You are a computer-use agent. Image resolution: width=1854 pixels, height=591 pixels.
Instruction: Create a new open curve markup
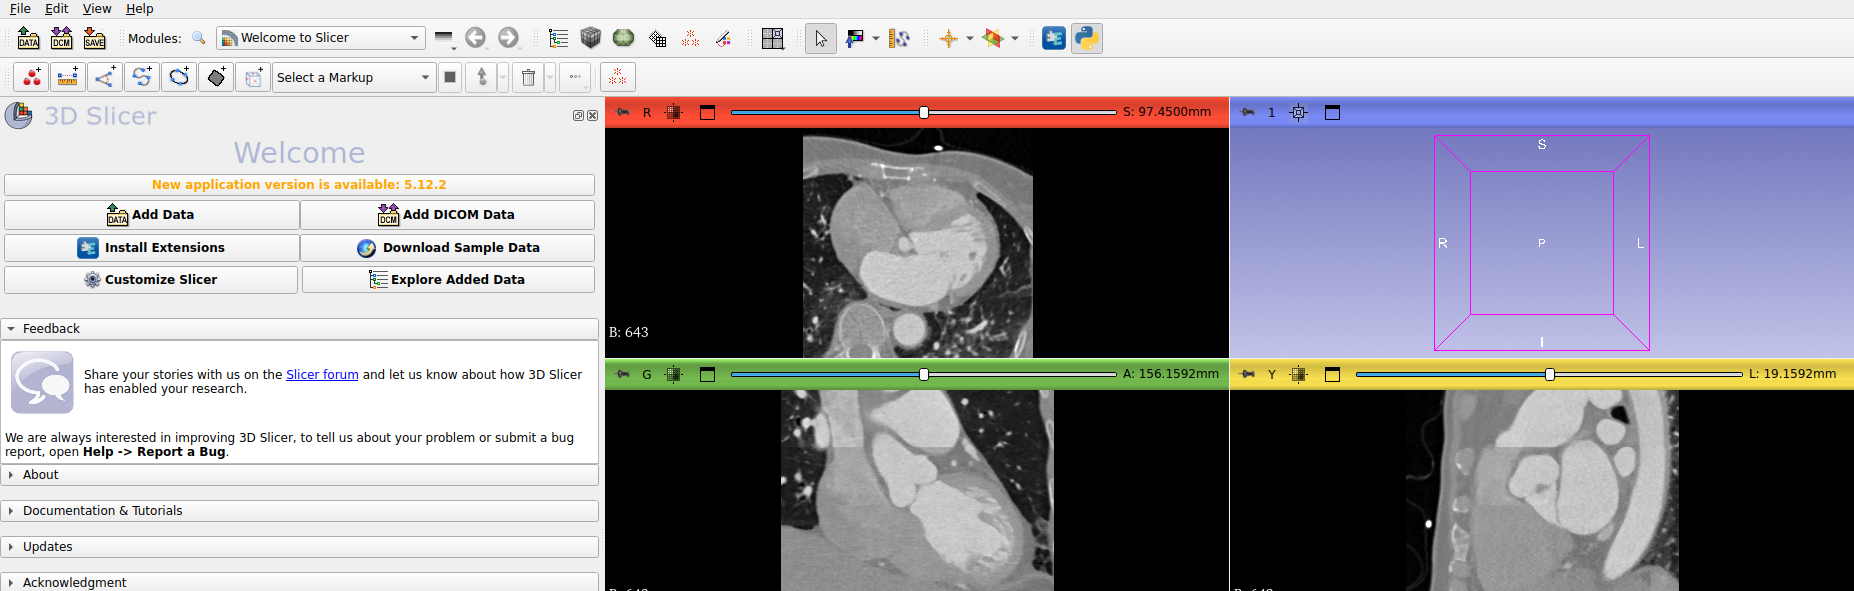coord(142,77)
